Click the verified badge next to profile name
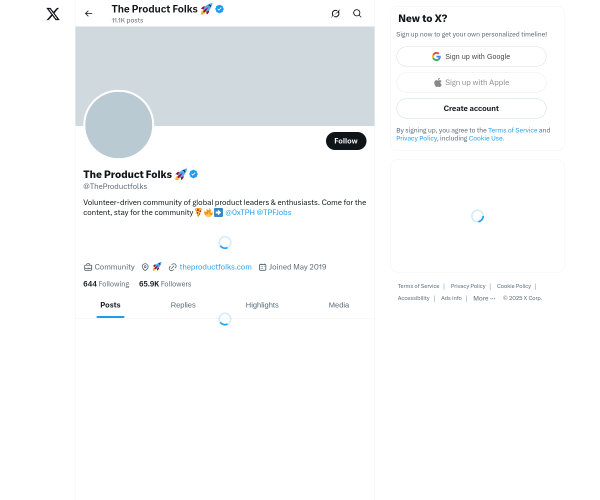This screenshot has height=500, width=600. coord(194,174)
